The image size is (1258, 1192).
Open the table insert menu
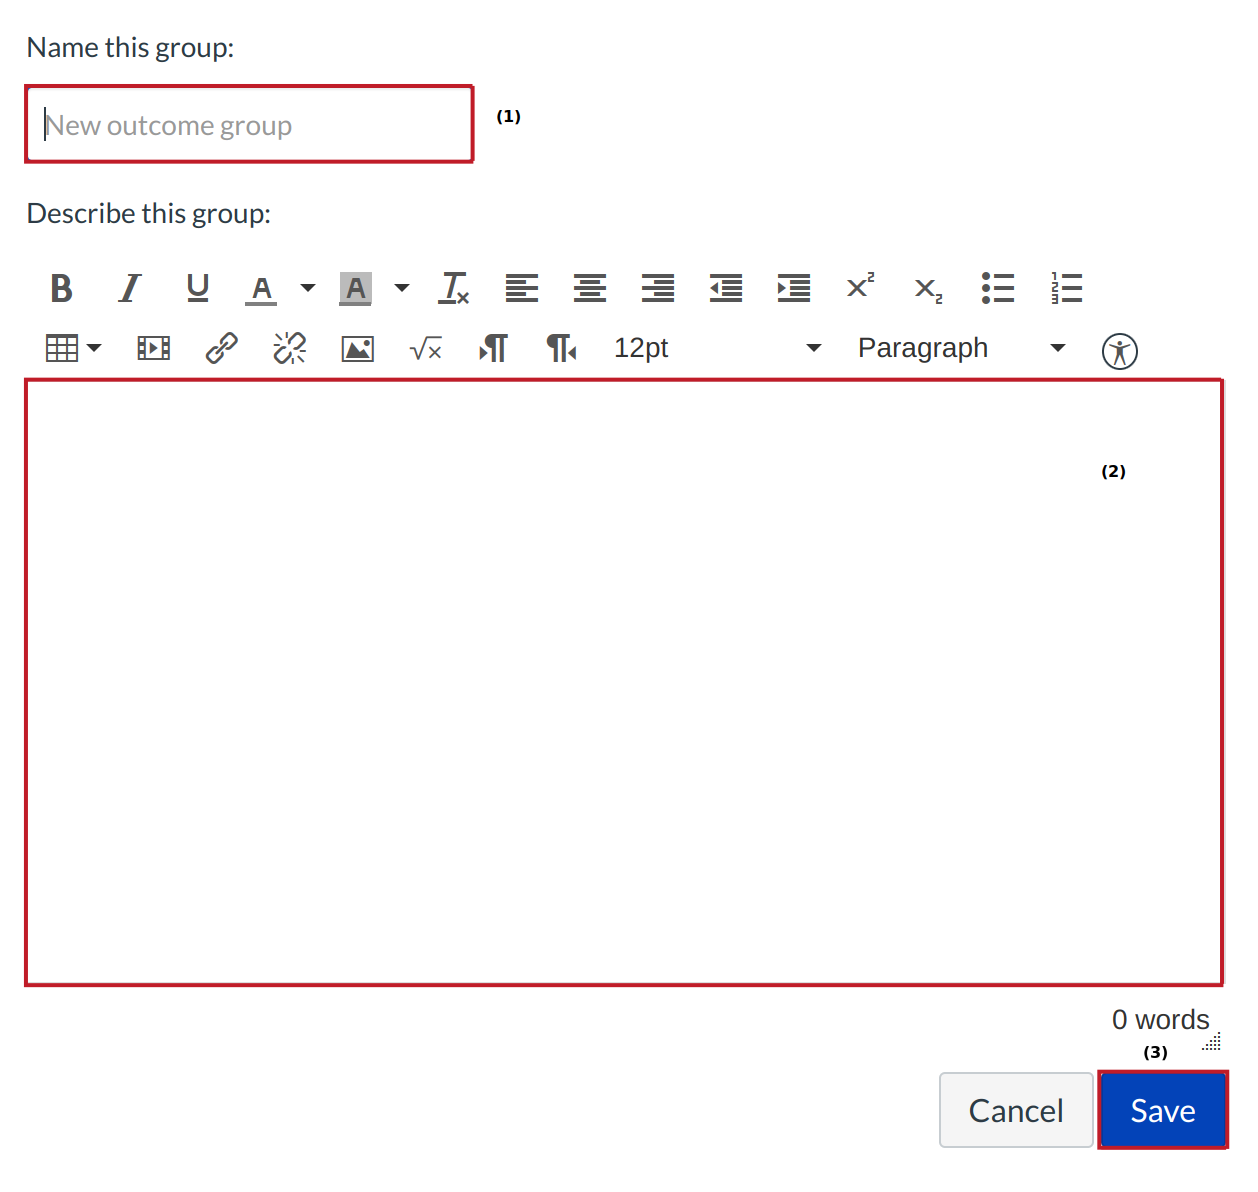click(73, 348)
